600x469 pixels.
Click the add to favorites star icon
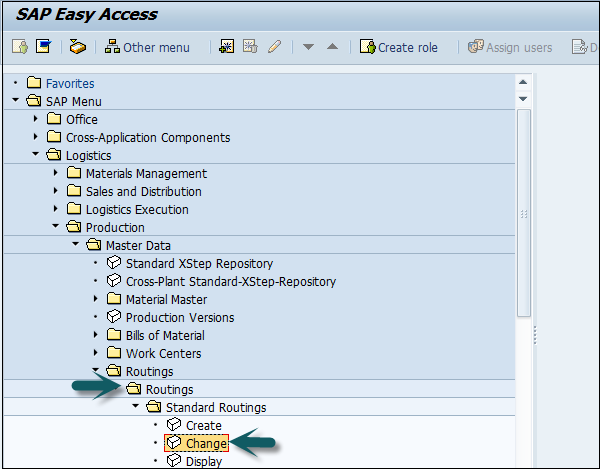[228, 47]
